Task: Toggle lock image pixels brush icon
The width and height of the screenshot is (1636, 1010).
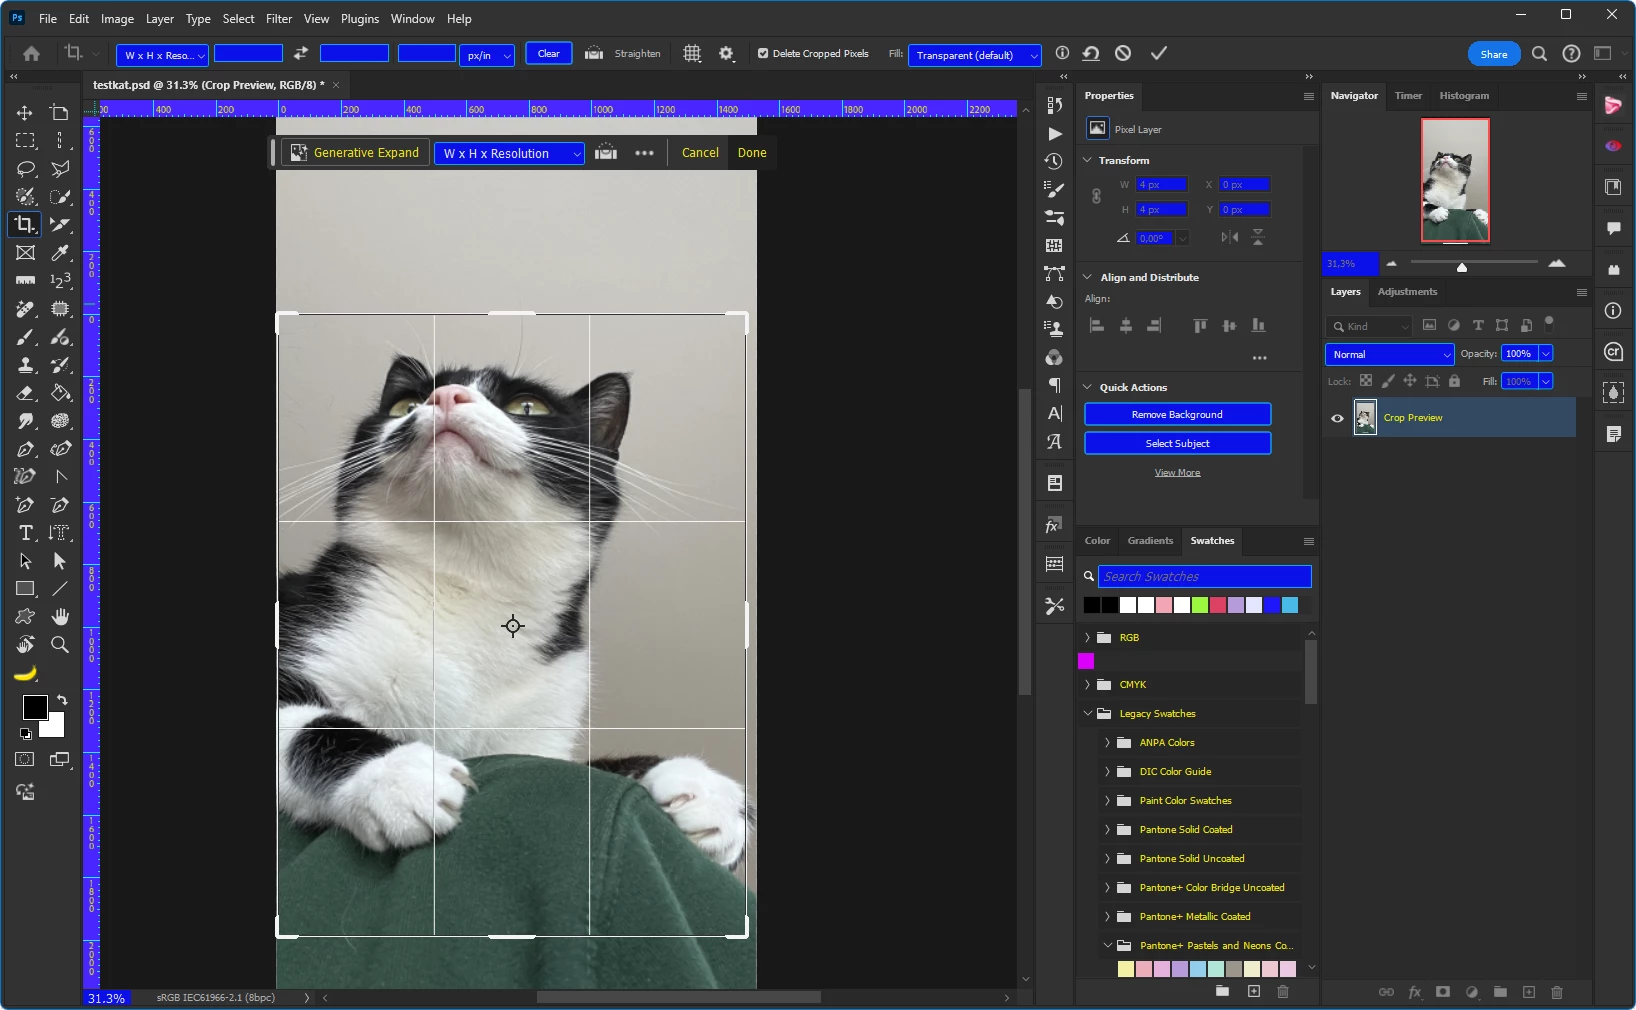Action: (x=1388, y=381)
